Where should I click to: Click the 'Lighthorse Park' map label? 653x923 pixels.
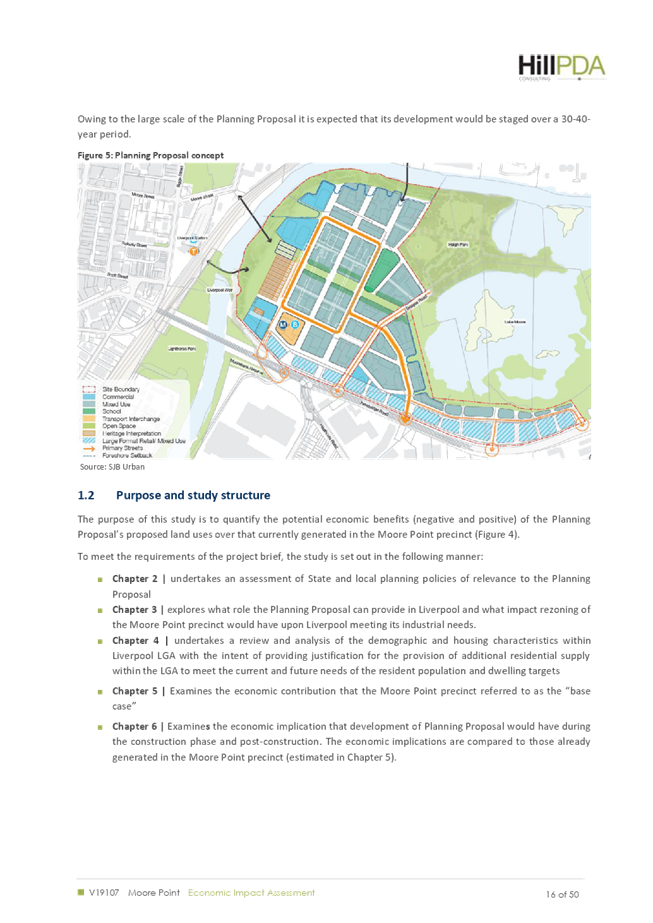[182, 349]
